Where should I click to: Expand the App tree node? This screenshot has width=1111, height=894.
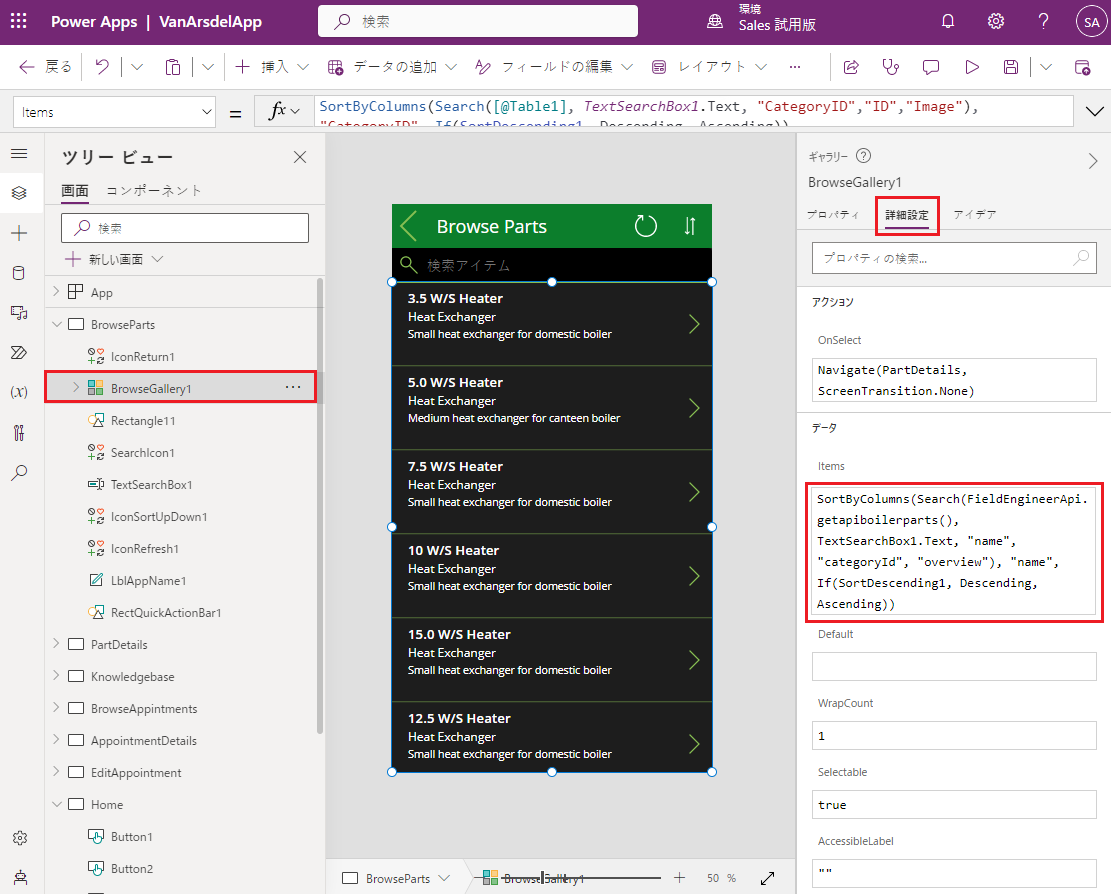(57, 292)
